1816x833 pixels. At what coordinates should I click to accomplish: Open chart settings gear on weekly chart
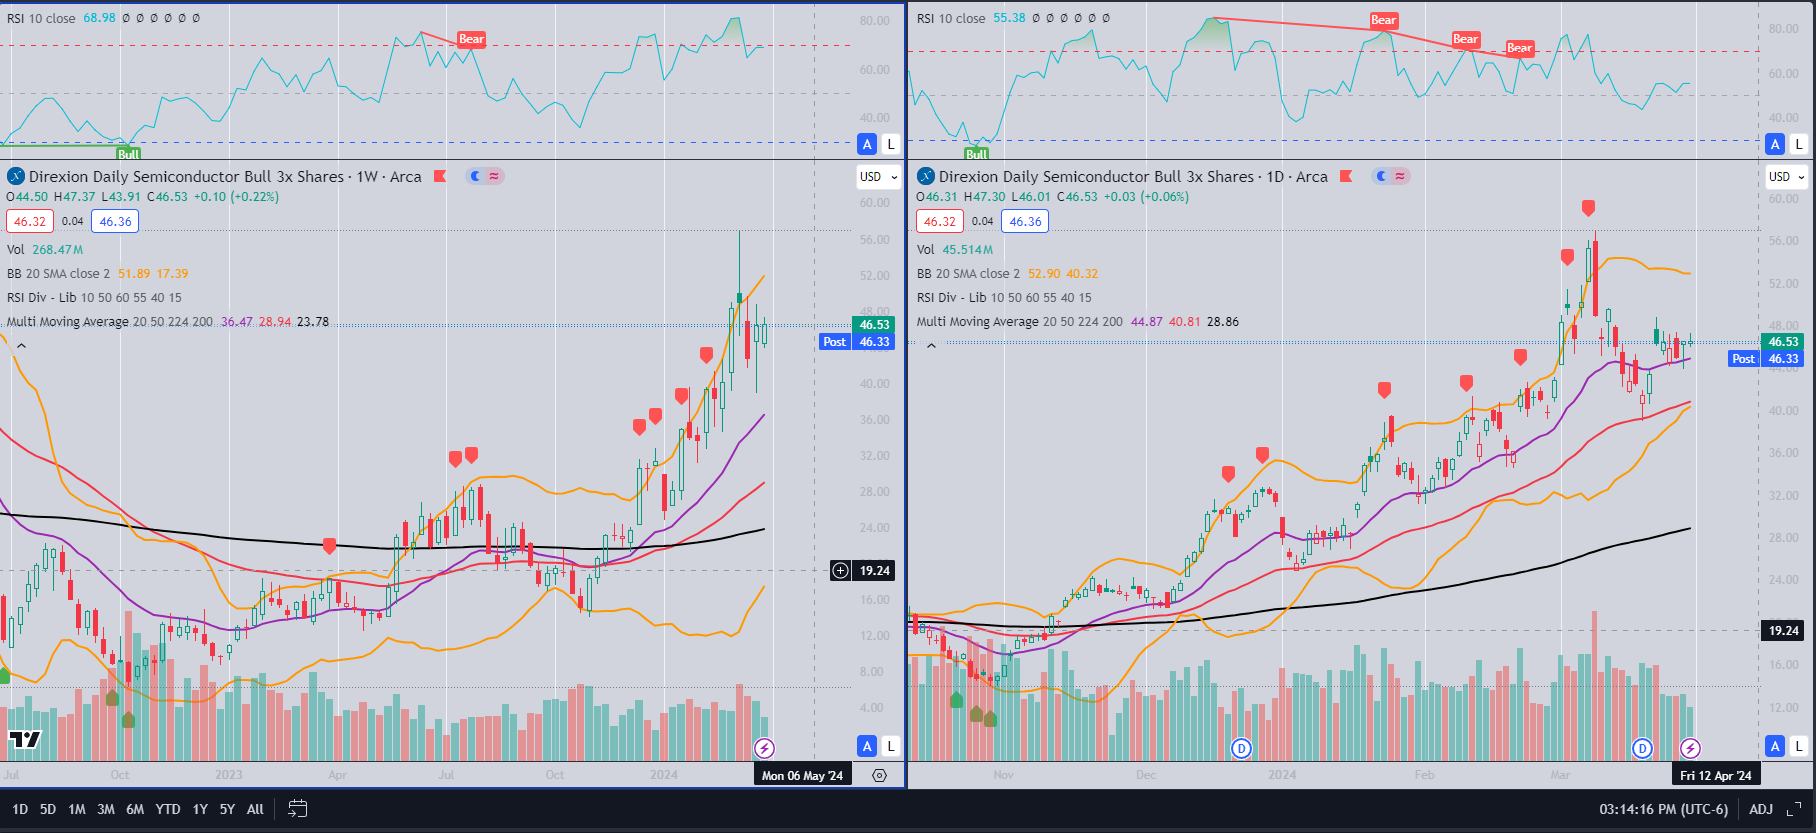click(879, 775)
